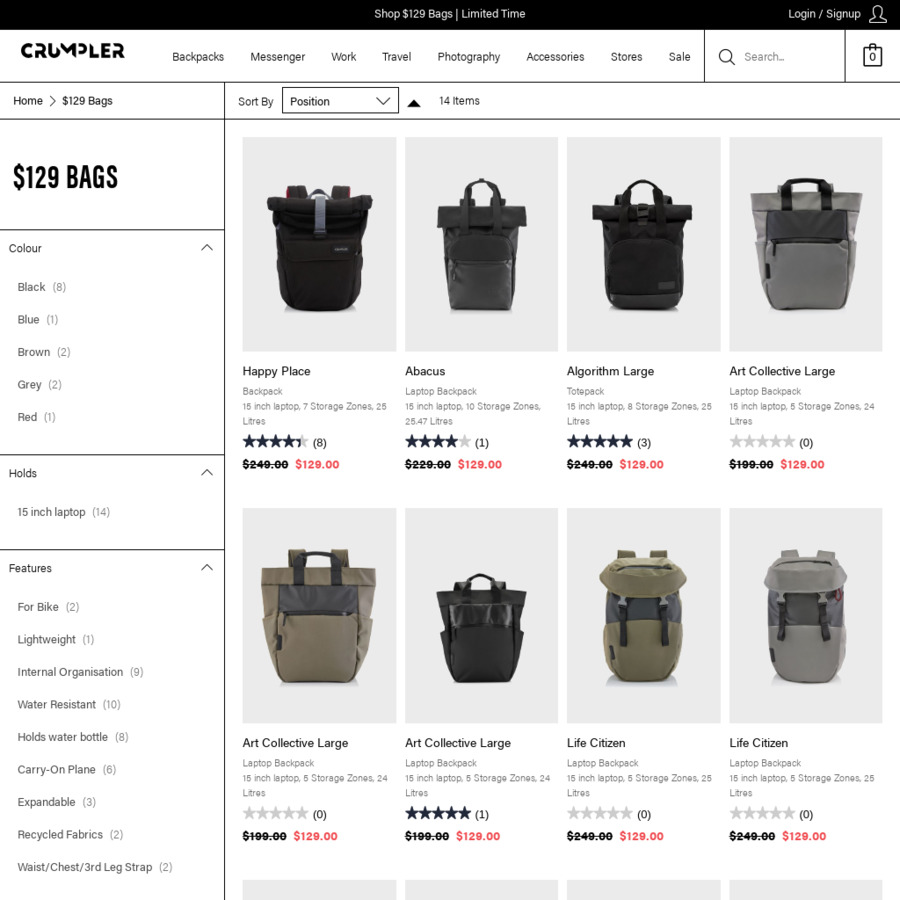The image size is (900, 900).
Task: Click the Crumpler logo
Action: coord(72,51)
